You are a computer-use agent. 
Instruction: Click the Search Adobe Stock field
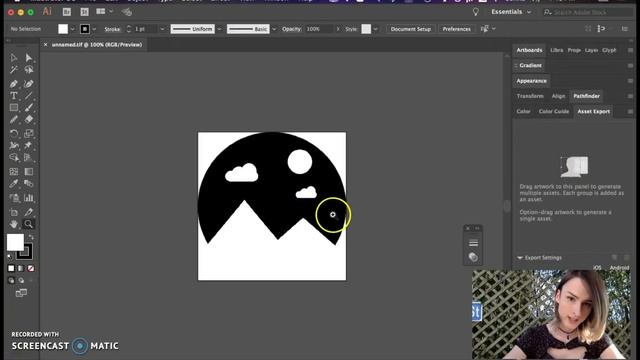(x=588, y=12)
